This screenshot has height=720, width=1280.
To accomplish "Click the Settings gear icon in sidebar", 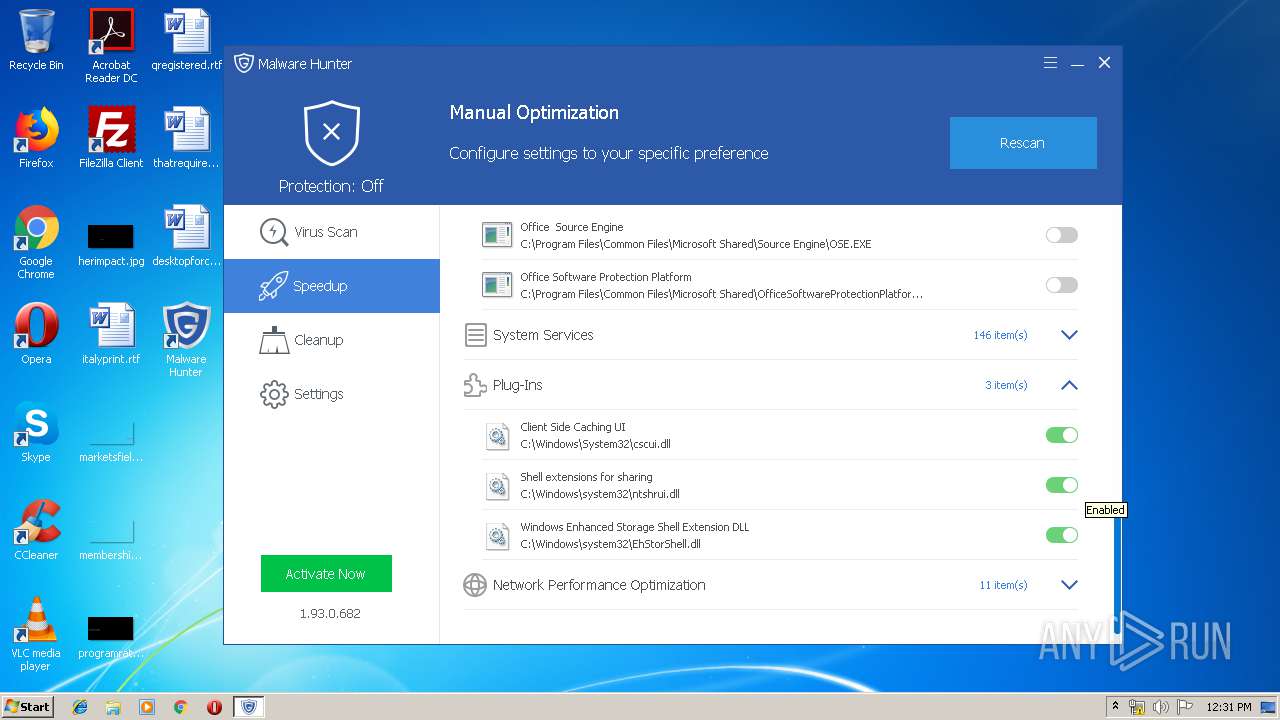I will click(273, 394).
